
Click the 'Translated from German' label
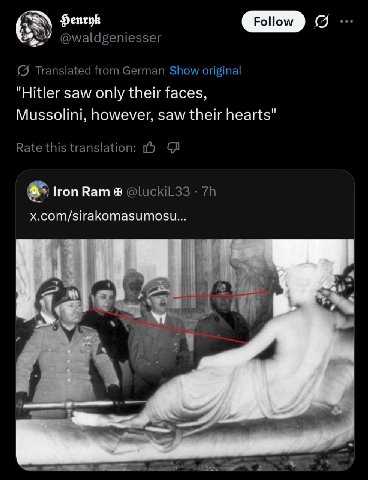100,71
